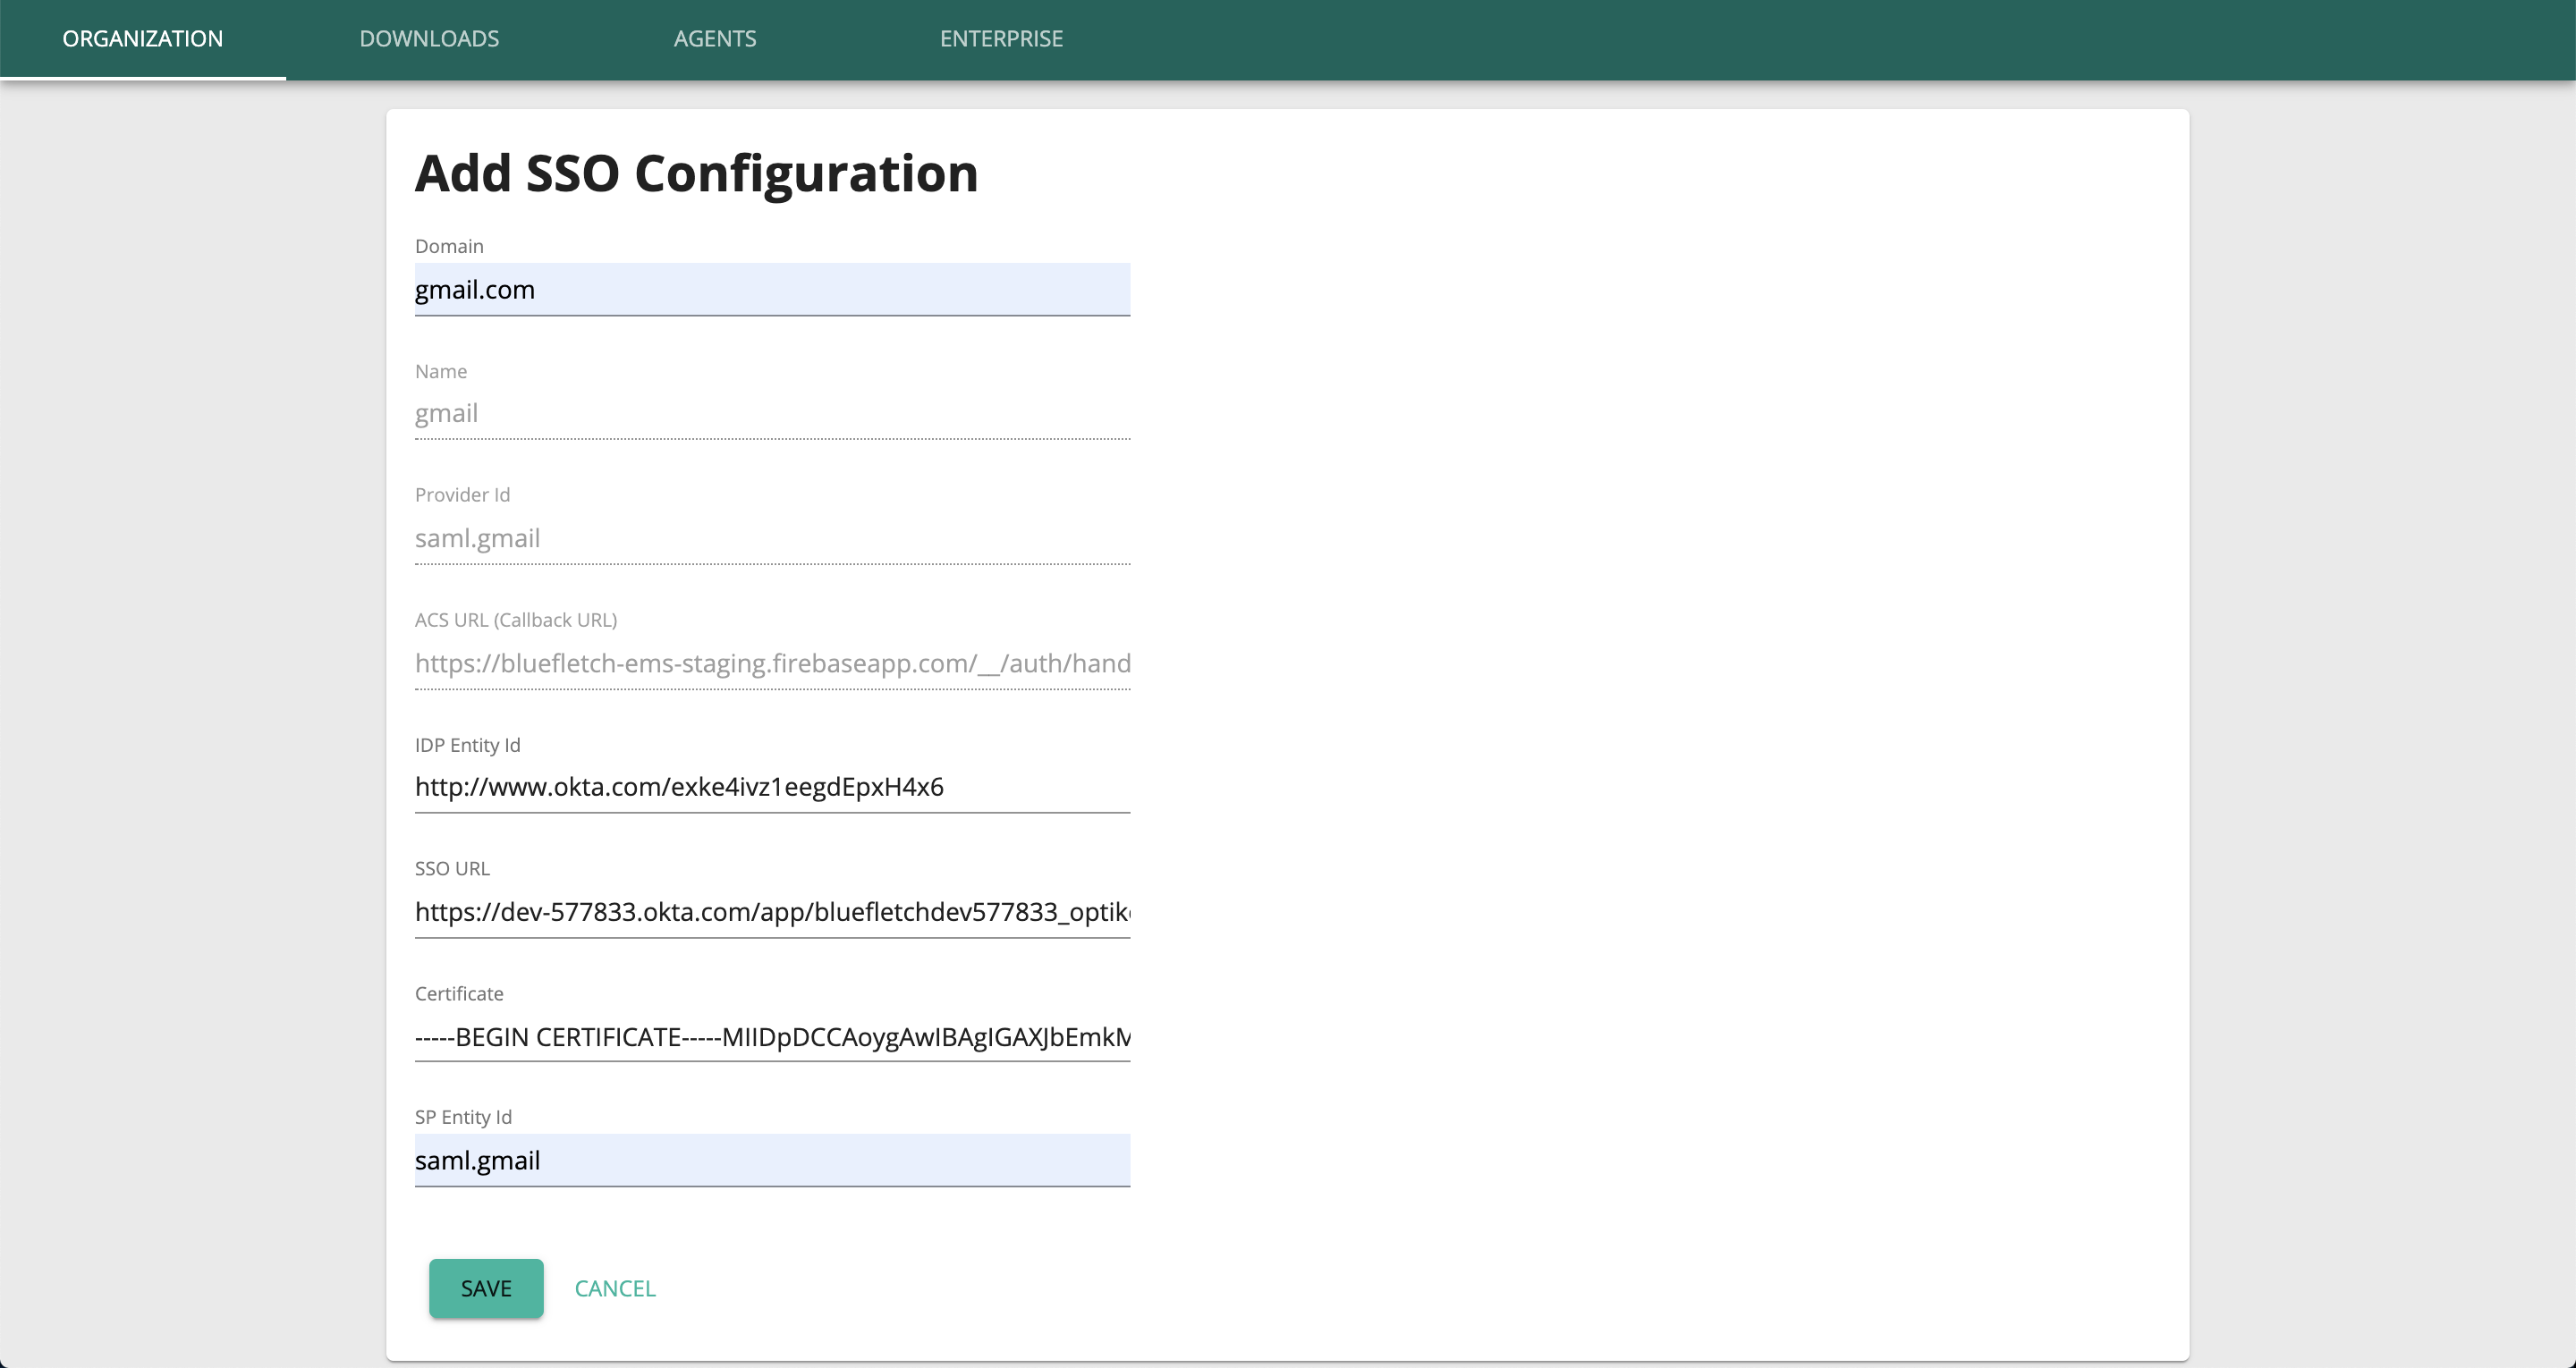Click the Name label text

click(441, 371)
